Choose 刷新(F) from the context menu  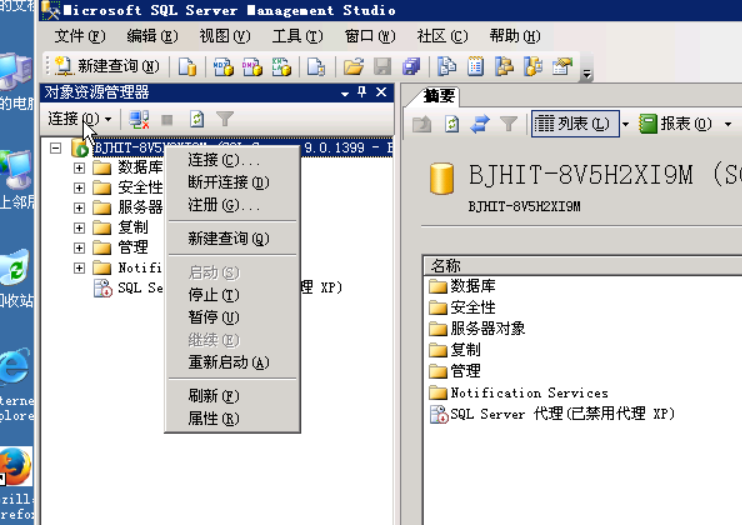232,396
